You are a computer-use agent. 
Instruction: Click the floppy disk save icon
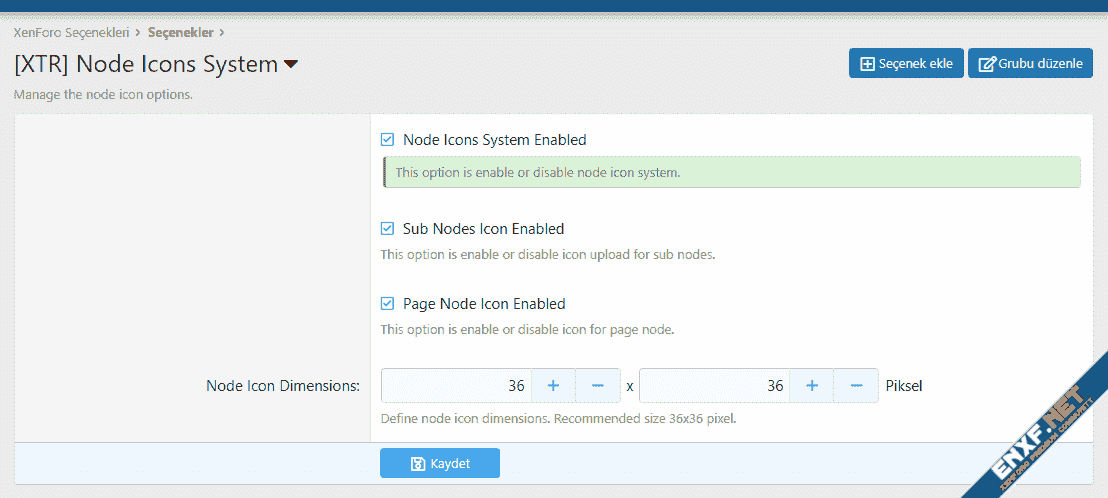click(418, 464)
